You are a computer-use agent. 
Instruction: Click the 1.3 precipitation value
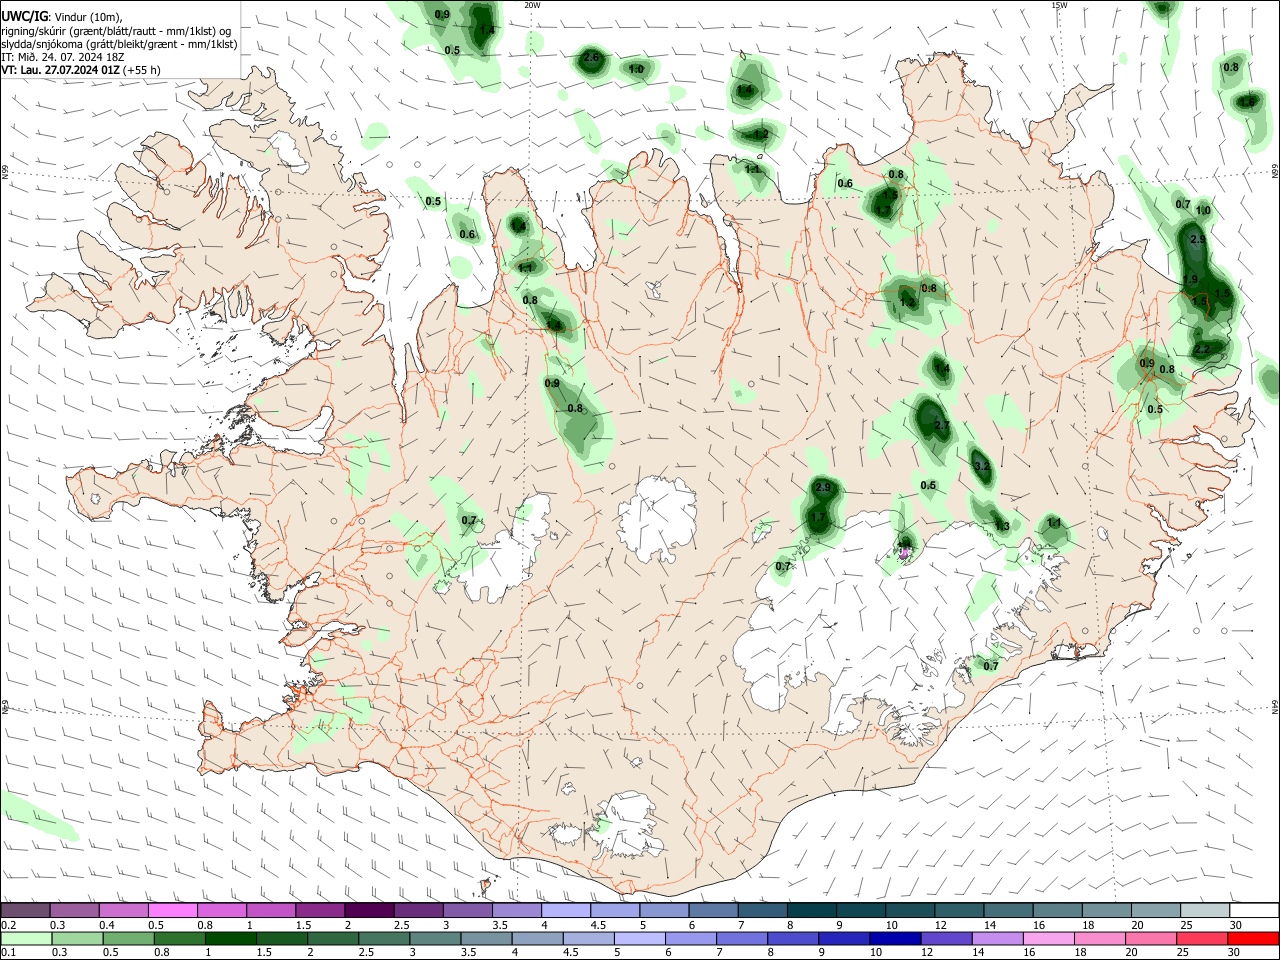(x=1001, y=527)
